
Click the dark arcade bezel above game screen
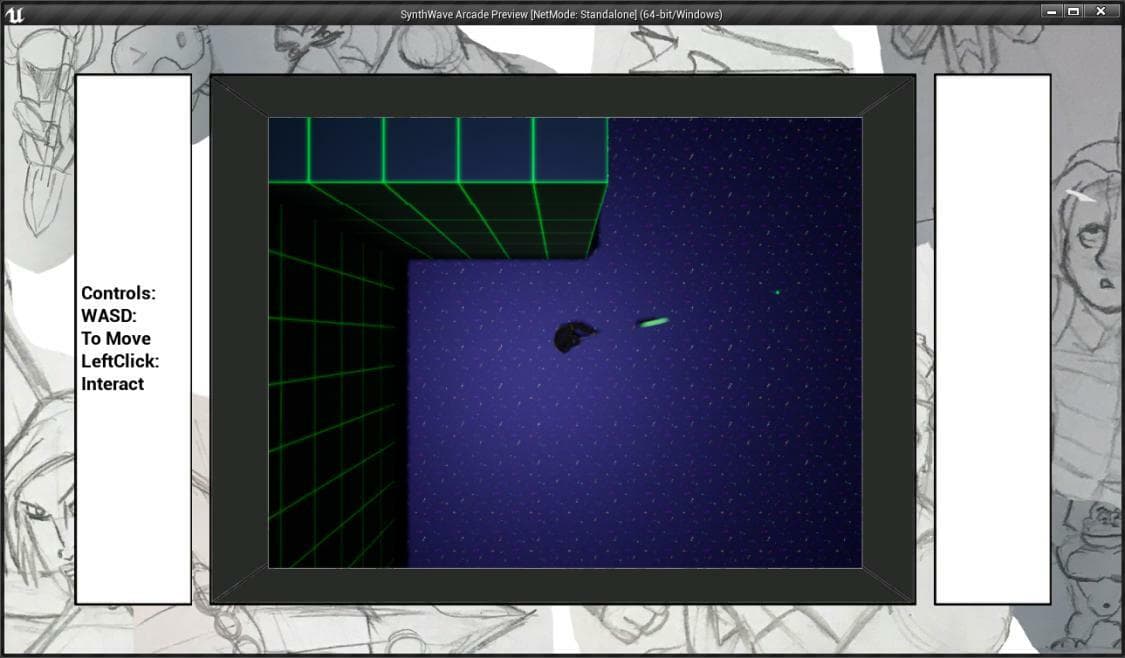tap(563, 96)
